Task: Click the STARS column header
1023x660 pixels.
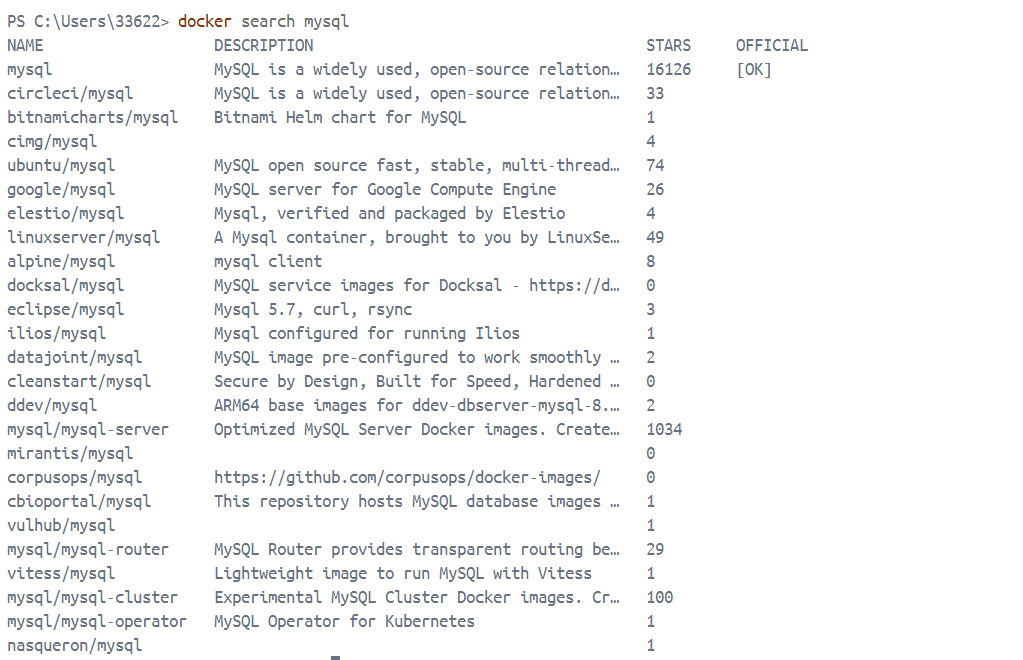Action: tap(668, 46)
